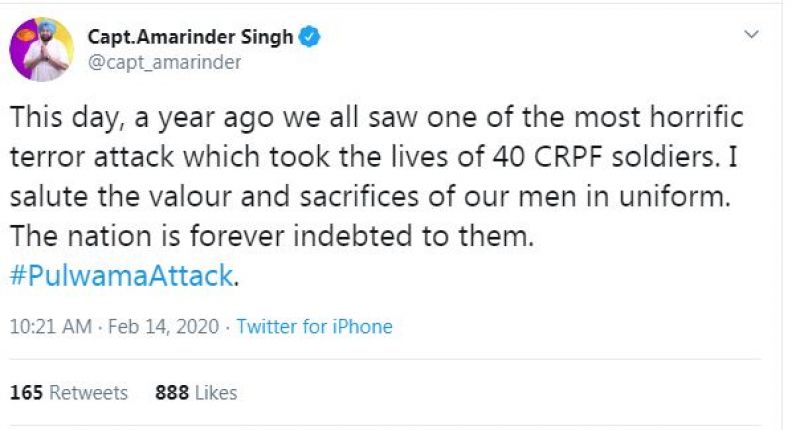Click the blue verified badge
The width and height of the screenshot is (800, 430).
coord(312,38)
